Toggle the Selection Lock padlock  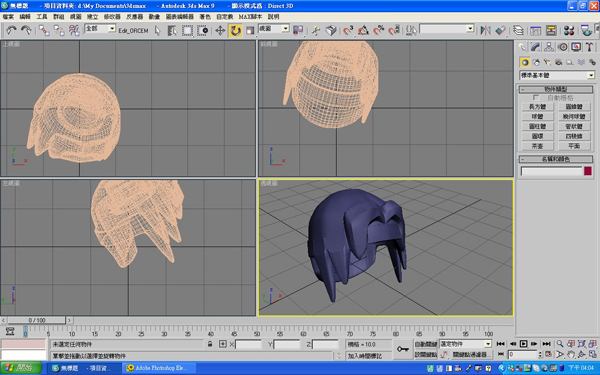[210, 344]
